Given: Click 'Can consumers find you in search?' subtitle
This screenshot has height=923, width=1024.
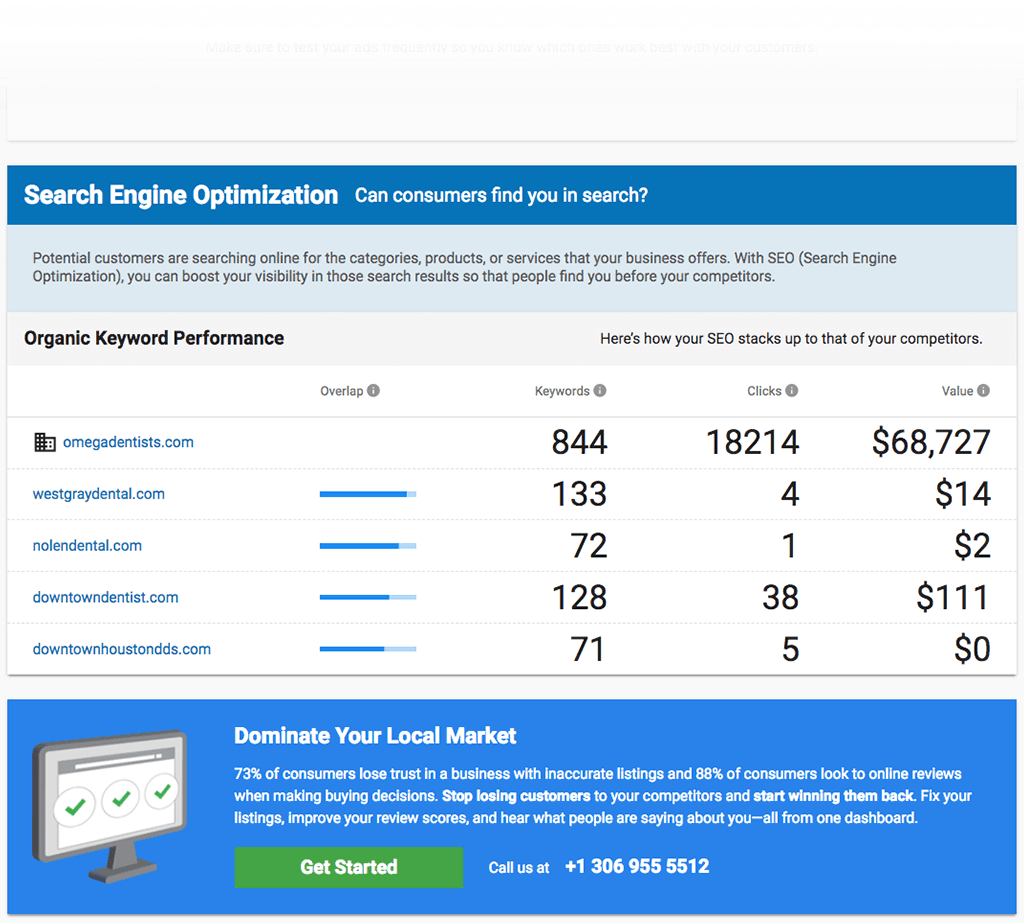Looking at the screenshot, I should [x=501, y=195].
